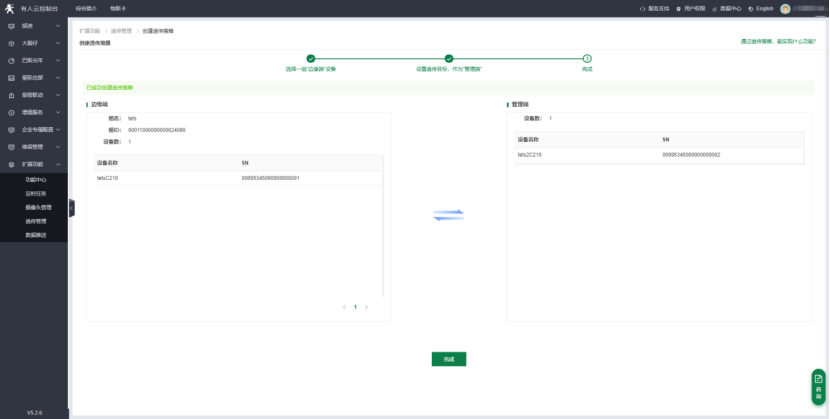830x419 pixels.
Task: Click the first step checkmark circle
Action: [x=311, y=59]
